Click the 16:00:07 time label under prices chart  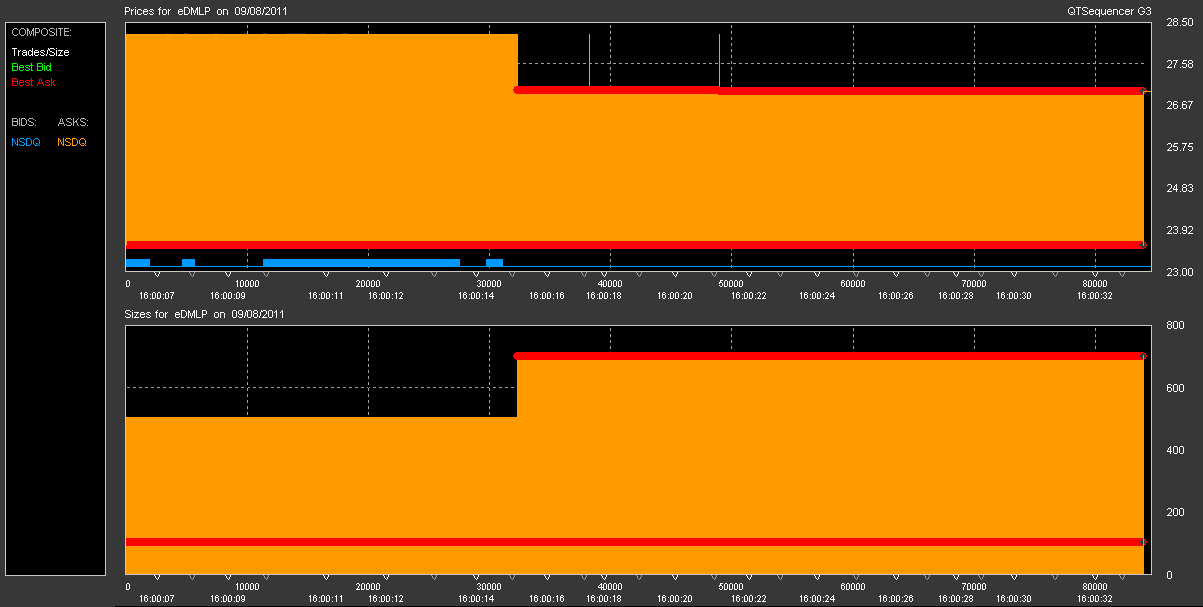pos(157,296)
